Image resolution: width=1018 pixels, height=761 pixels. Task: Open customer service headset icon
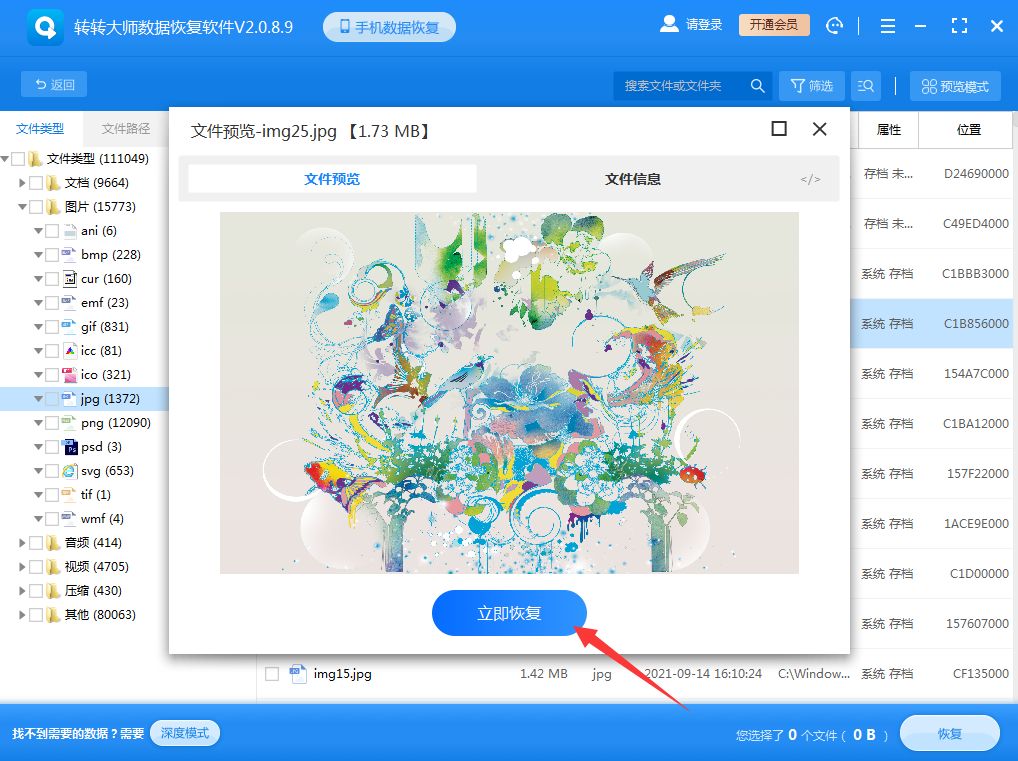pos(834,25)
